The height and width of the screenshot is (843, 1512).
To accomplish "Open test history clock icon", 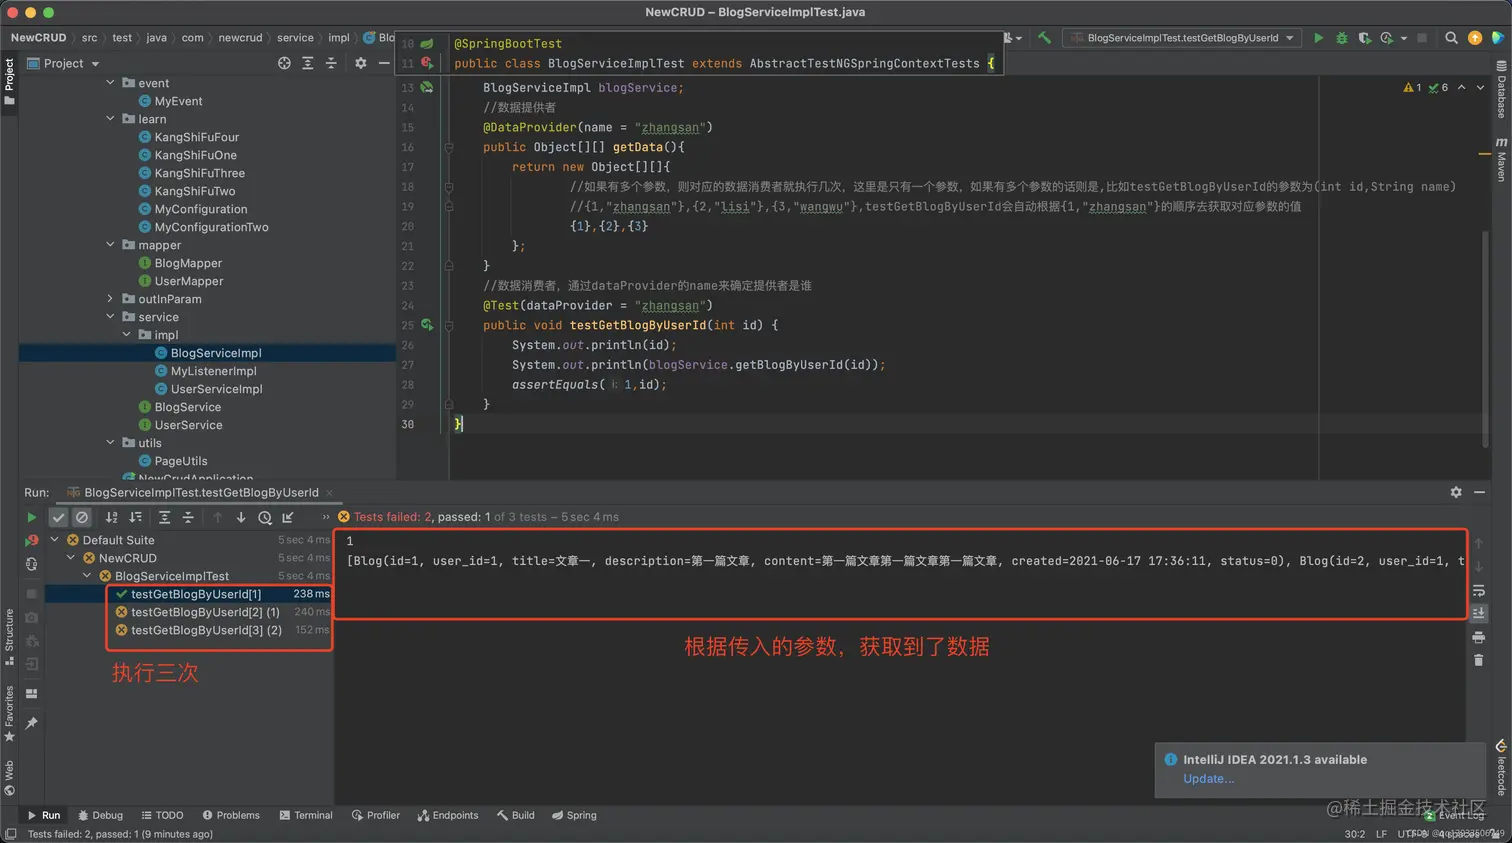I will point(265,517).
